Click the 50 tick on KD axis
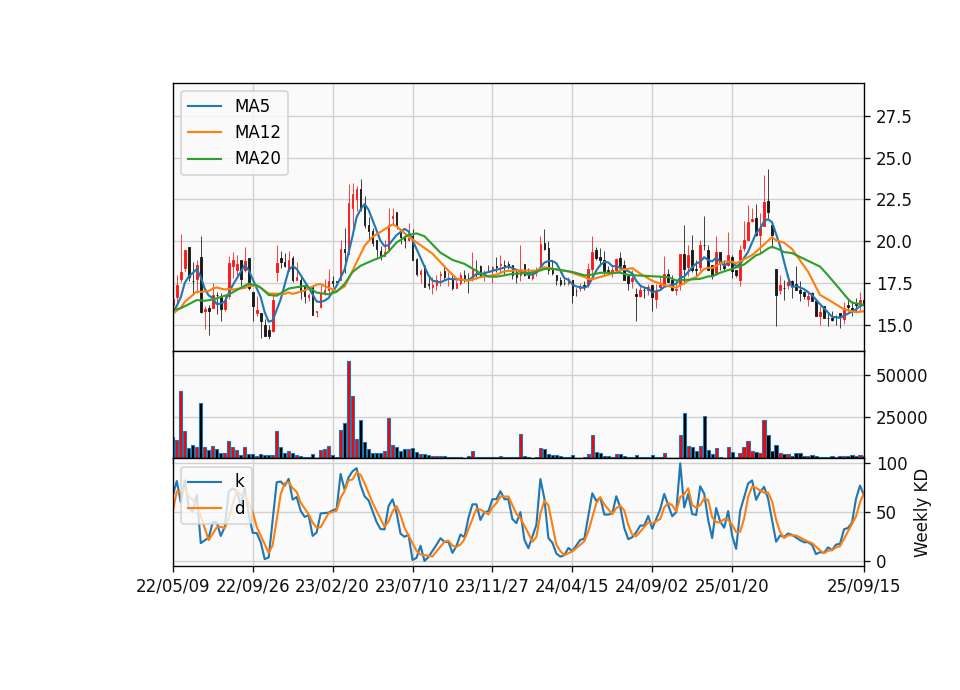 887,512
